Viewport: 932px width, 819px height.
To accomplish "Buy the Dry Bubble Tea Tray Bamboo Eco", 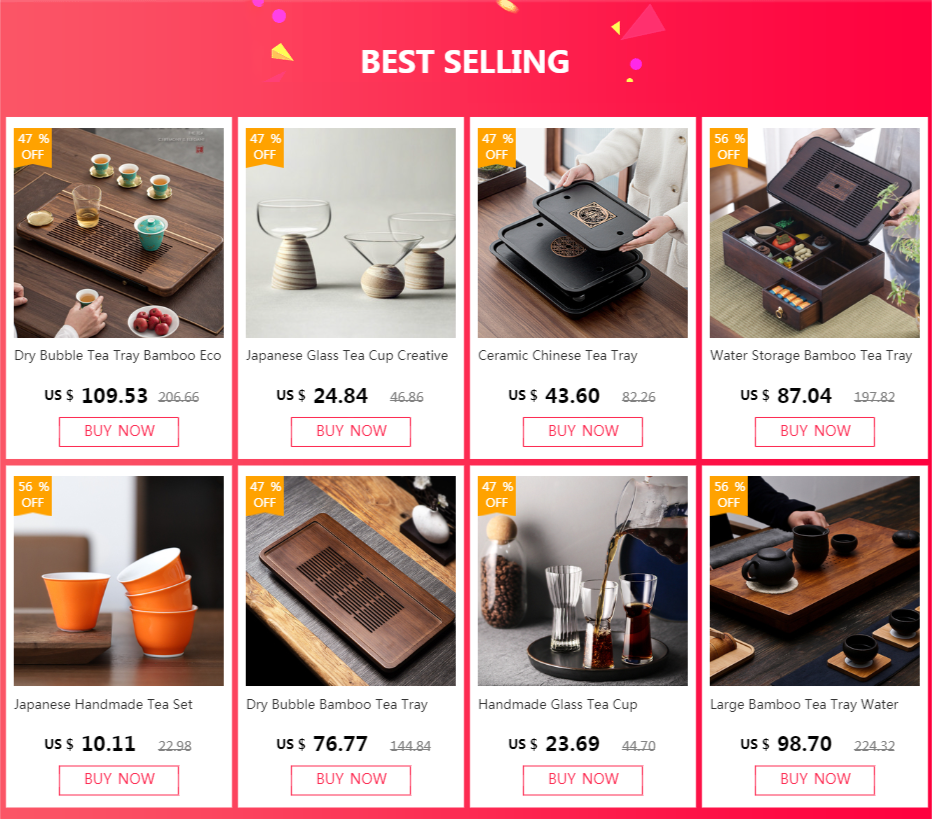I will pyautogui.click(x=119, y=431).
